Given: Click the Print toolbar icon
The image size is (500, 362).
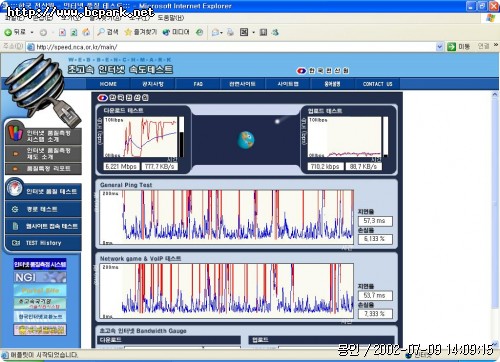Looking at the screenshot, I should click(x=230, y=32).
